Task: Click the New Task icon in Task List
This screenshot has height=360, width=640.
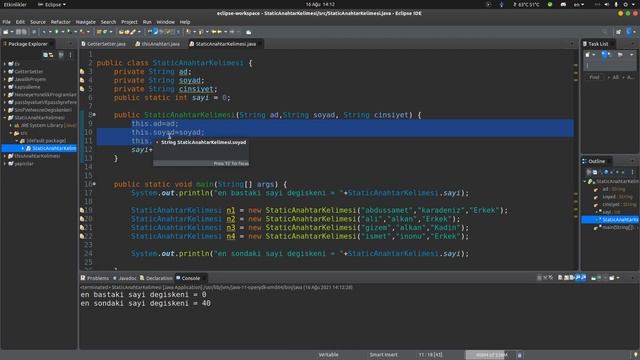Action: point(587,55)
